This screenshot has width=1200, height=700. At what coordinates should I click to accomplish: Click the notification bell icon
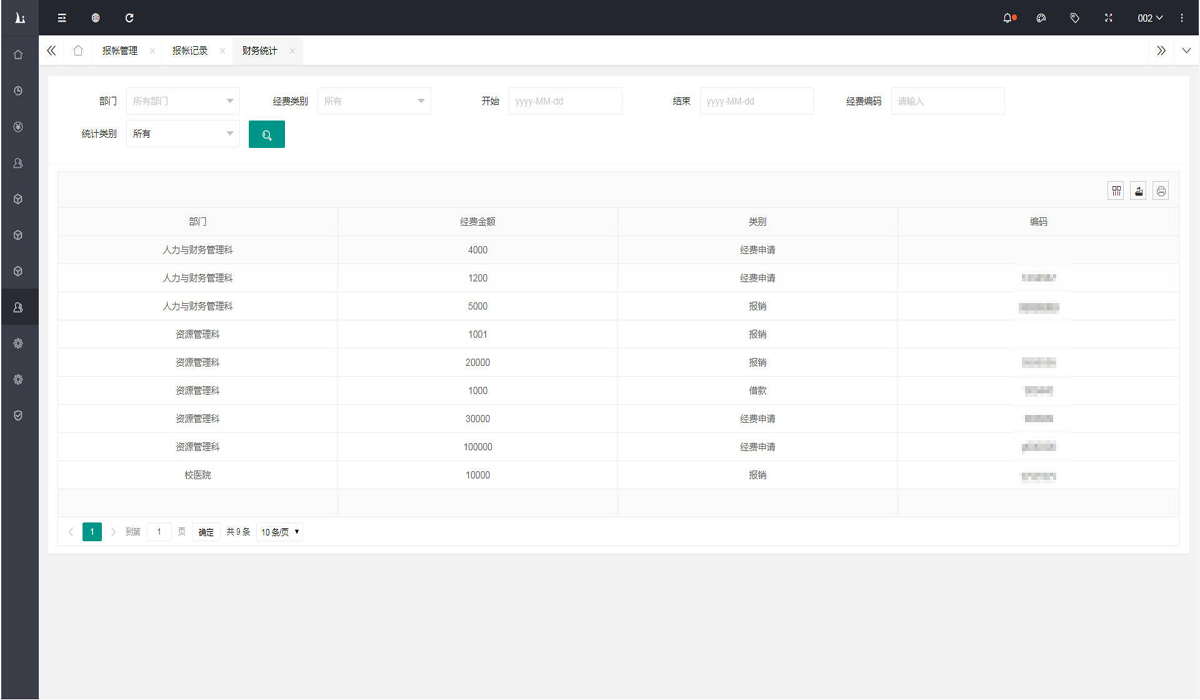[x=1008, y=18]
